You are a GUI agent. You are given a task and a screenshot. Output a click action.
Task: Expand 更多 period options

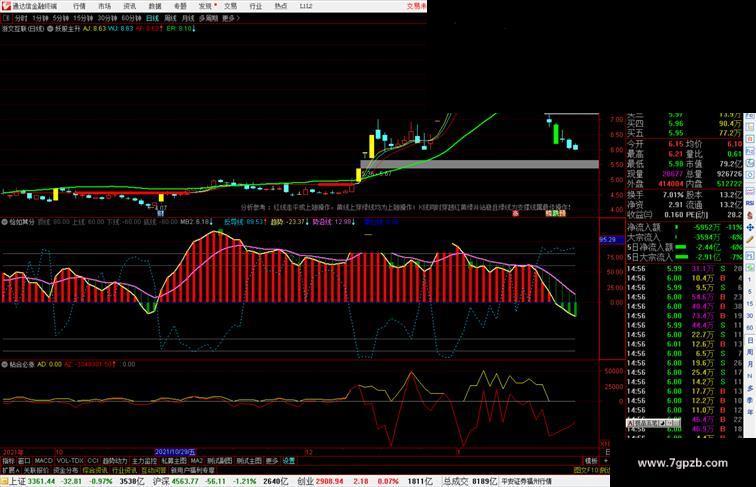(x=230, y=18)
